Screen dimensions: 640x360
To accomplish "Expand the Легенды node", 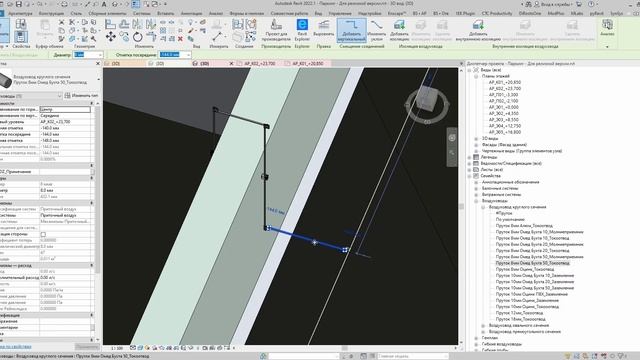I will pyautogui.click(x=469, y=157).
